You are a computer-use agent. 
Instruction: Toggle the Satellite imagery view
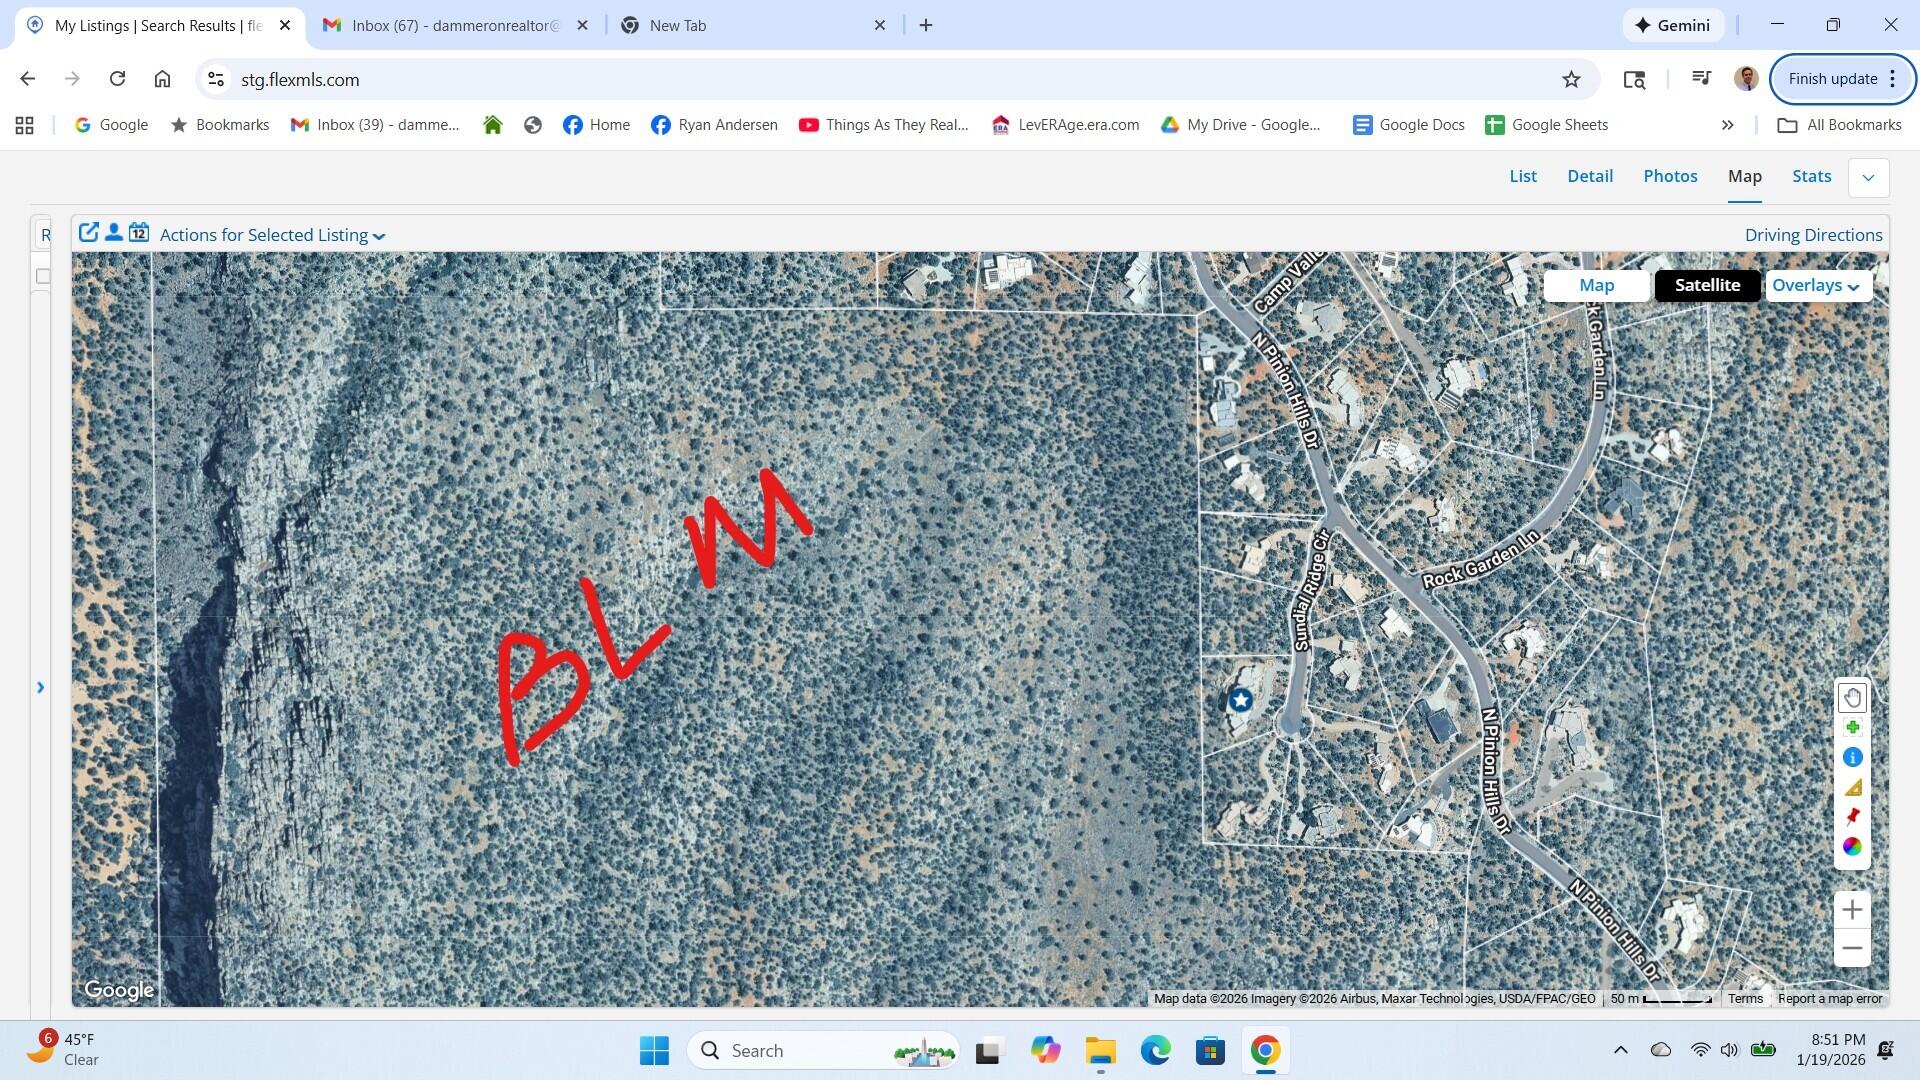point(1707,286)
